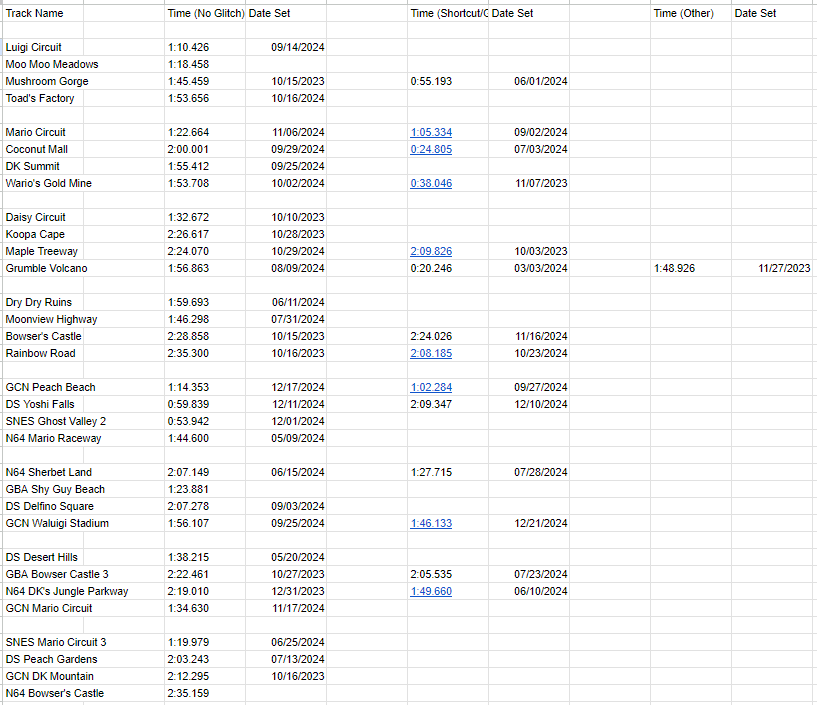817x705 pixels.
Task: Select the Dry Dry Ruins cell
Action: 43,302
